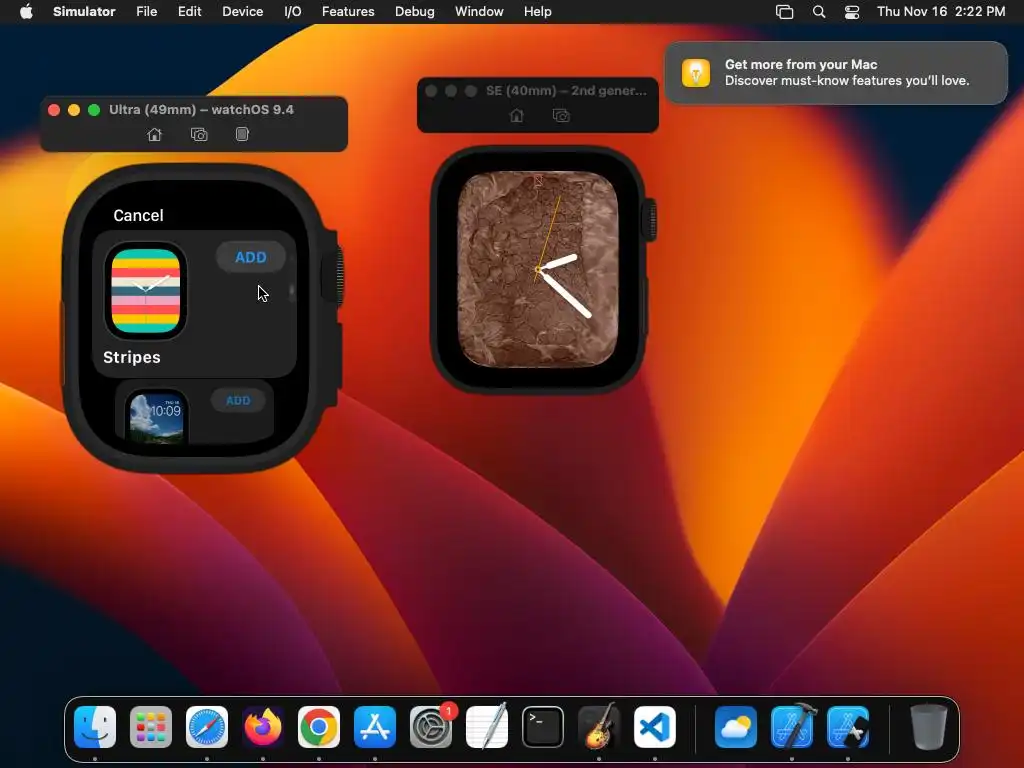Click lightbulb Tips icon in notification
Screen dimensions: 1024x768
tap(696, 72)
